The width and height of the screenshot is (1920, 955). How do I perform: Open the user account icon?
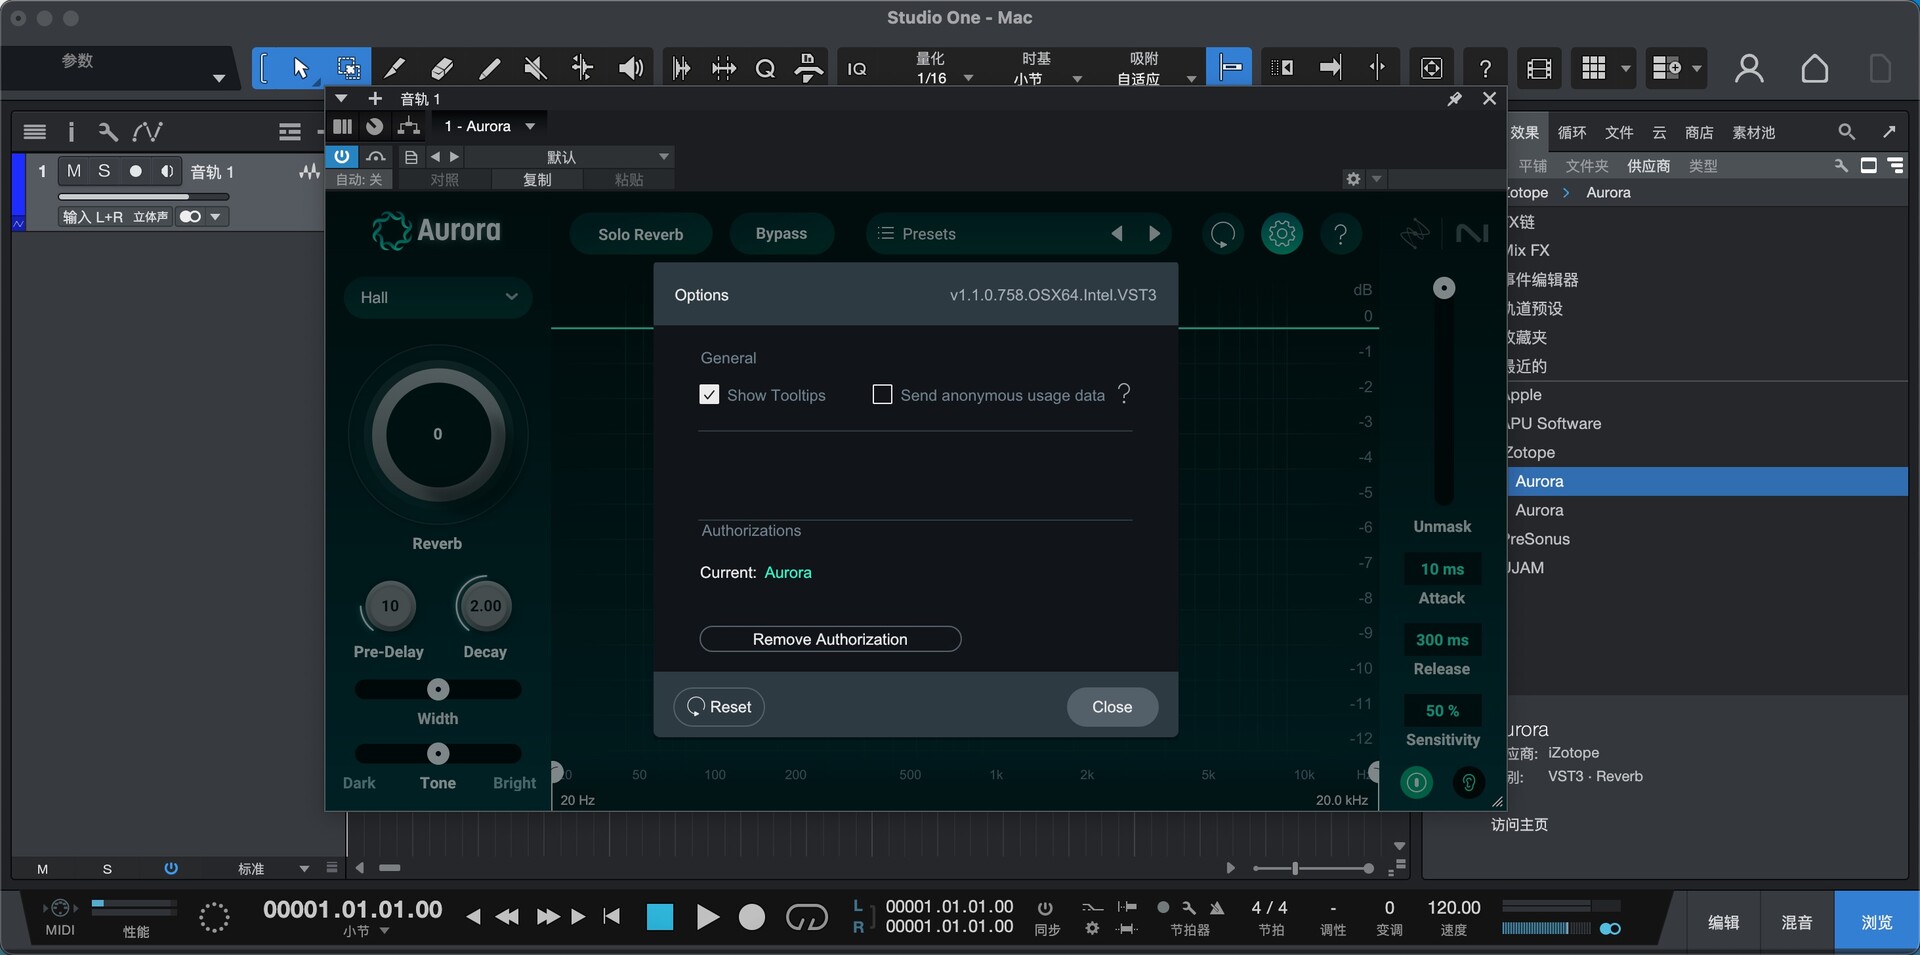[x=1748, y=68]
